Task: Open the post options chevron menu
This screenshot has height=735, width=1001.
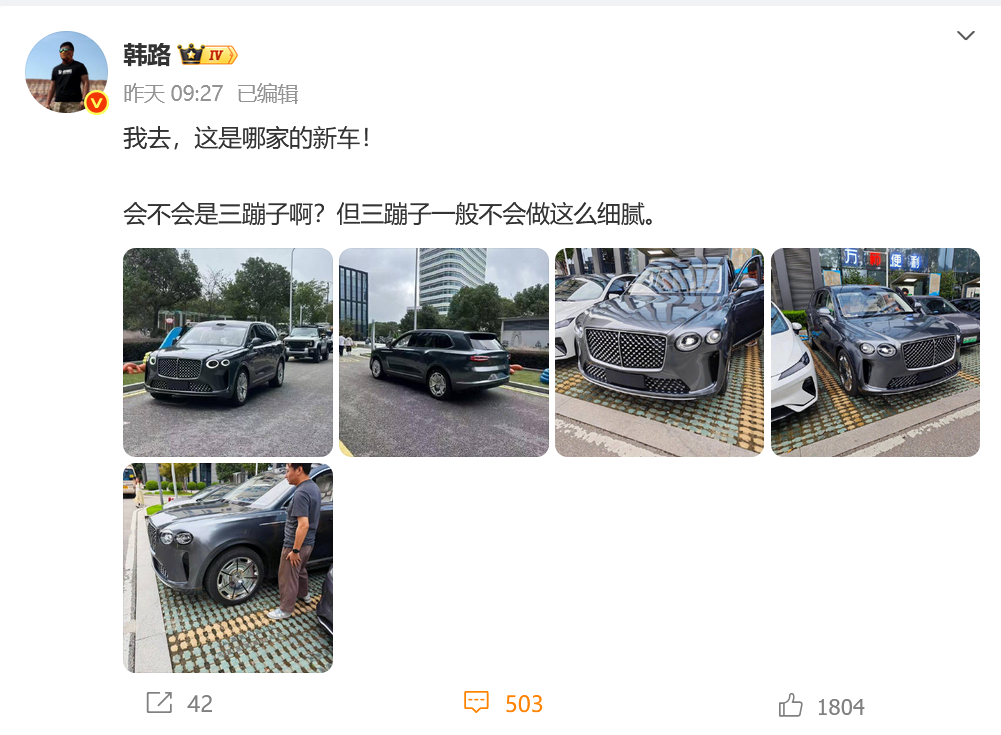Action: coord(965,35)
